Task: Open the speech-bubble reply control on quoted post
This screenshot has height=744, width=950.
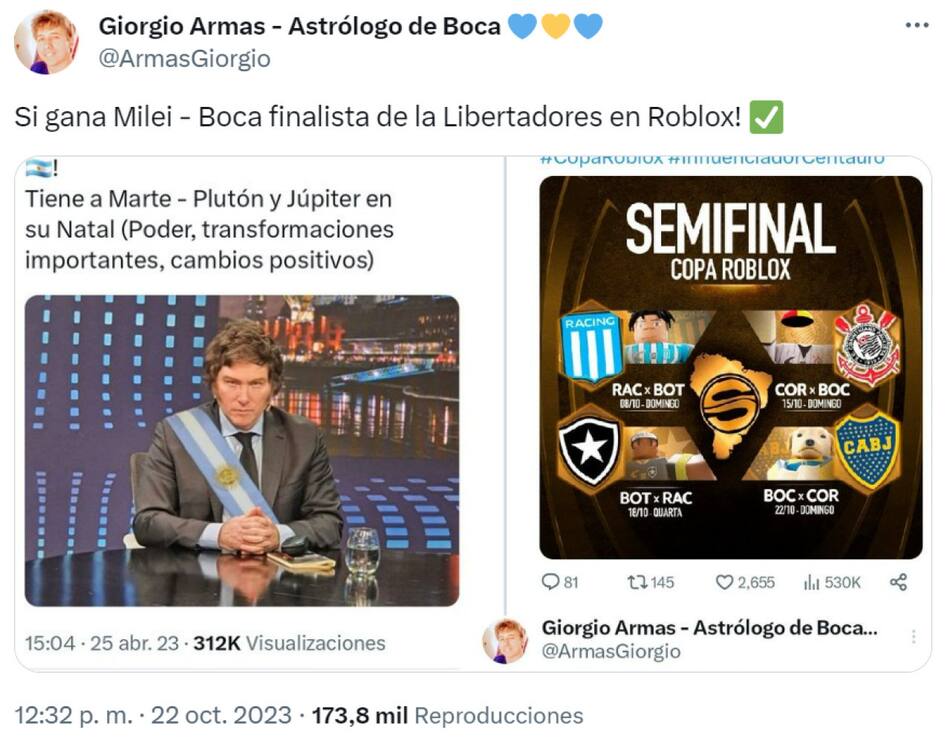Action: 550,578
